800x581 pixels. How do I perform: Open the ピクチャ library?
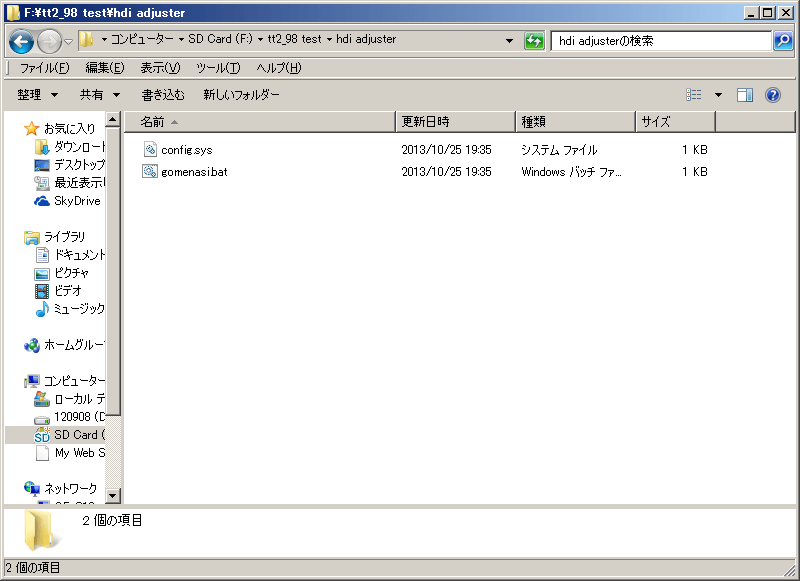(71, 273)
